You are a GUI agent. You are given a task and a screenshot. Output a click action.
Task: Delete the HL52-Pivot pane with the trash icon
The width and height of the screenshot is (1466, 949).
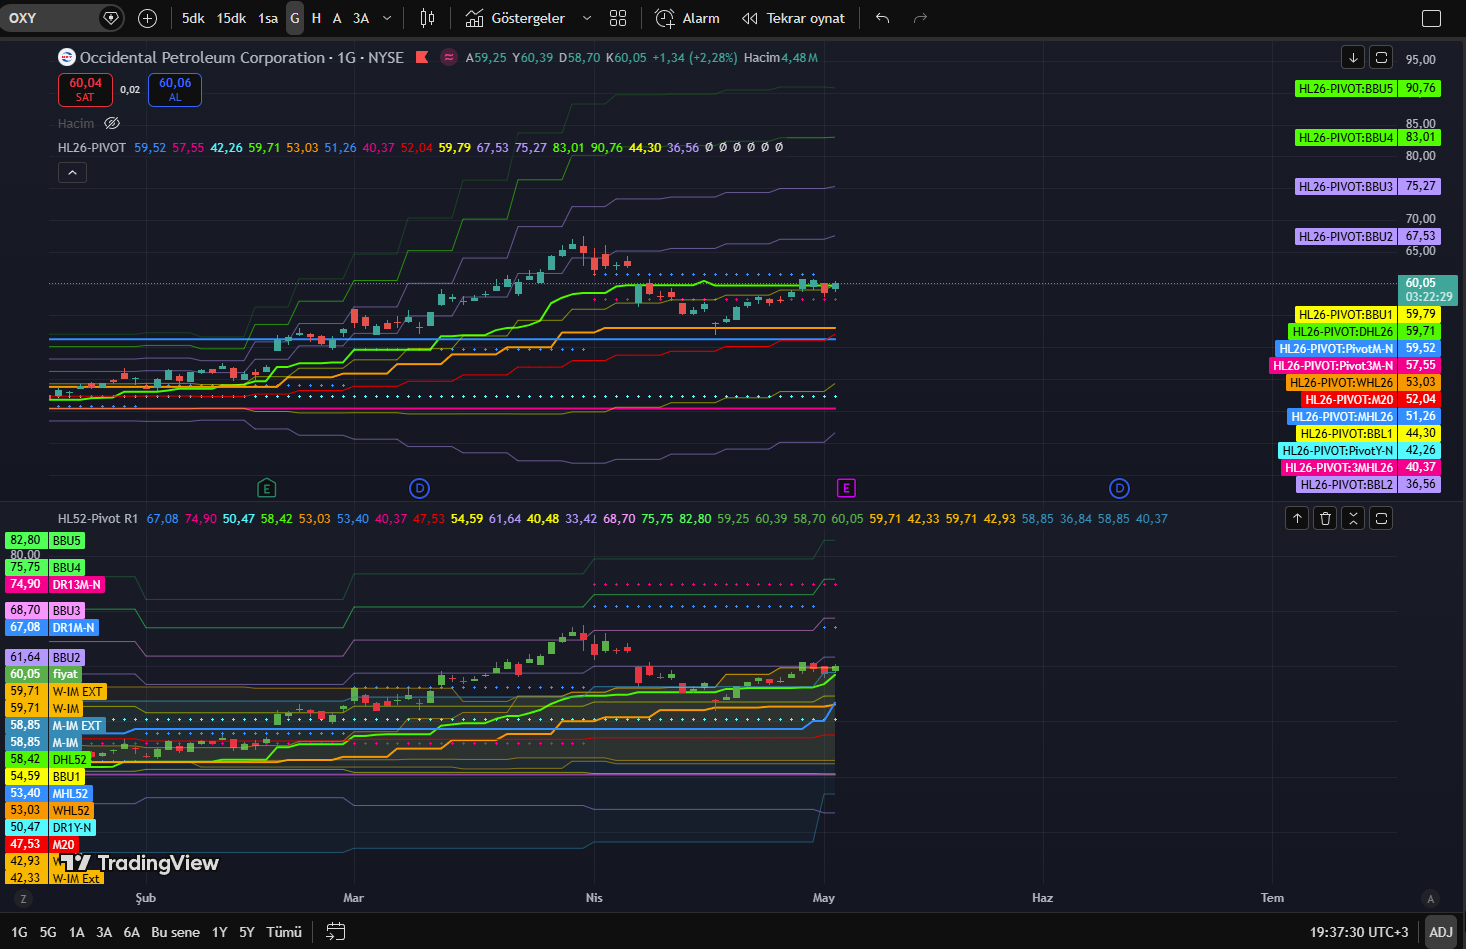coord(1325,518)
